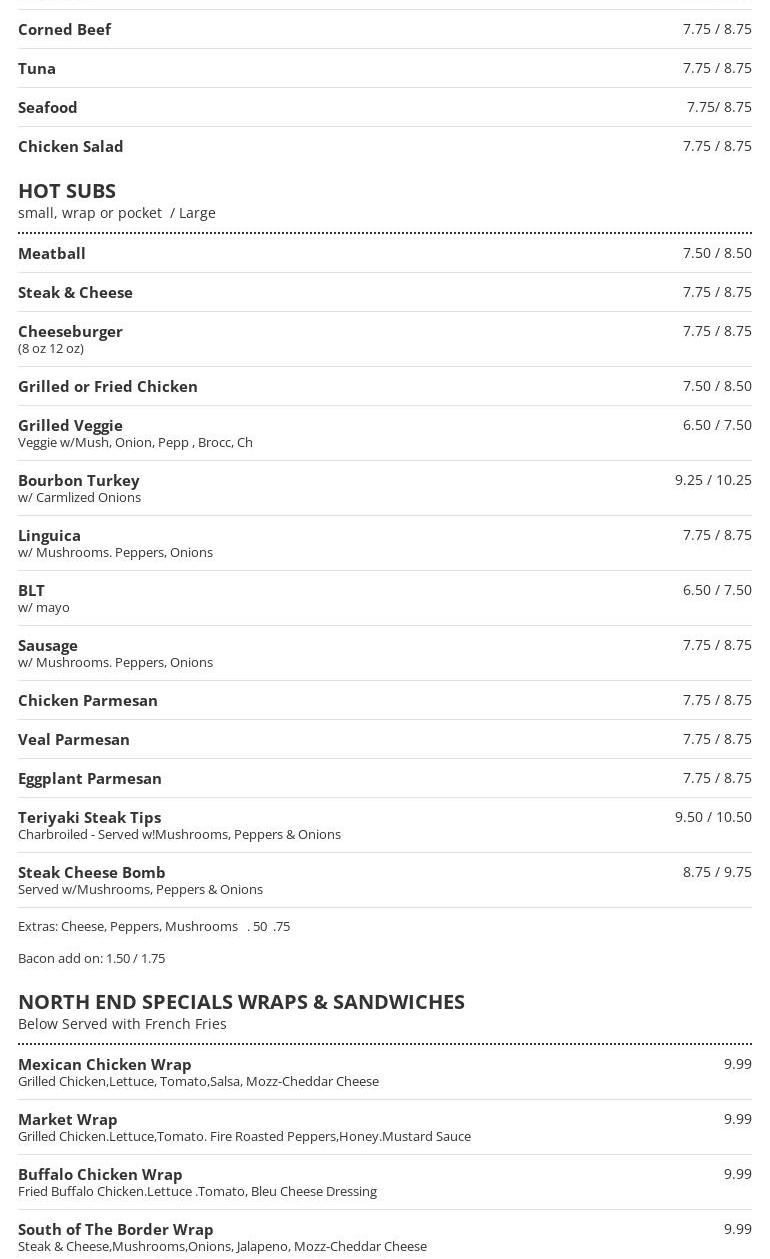Click the Buffalo Chicken Wrap name
This screenshot has width=770, height=1259.
tap(100, 1174)
